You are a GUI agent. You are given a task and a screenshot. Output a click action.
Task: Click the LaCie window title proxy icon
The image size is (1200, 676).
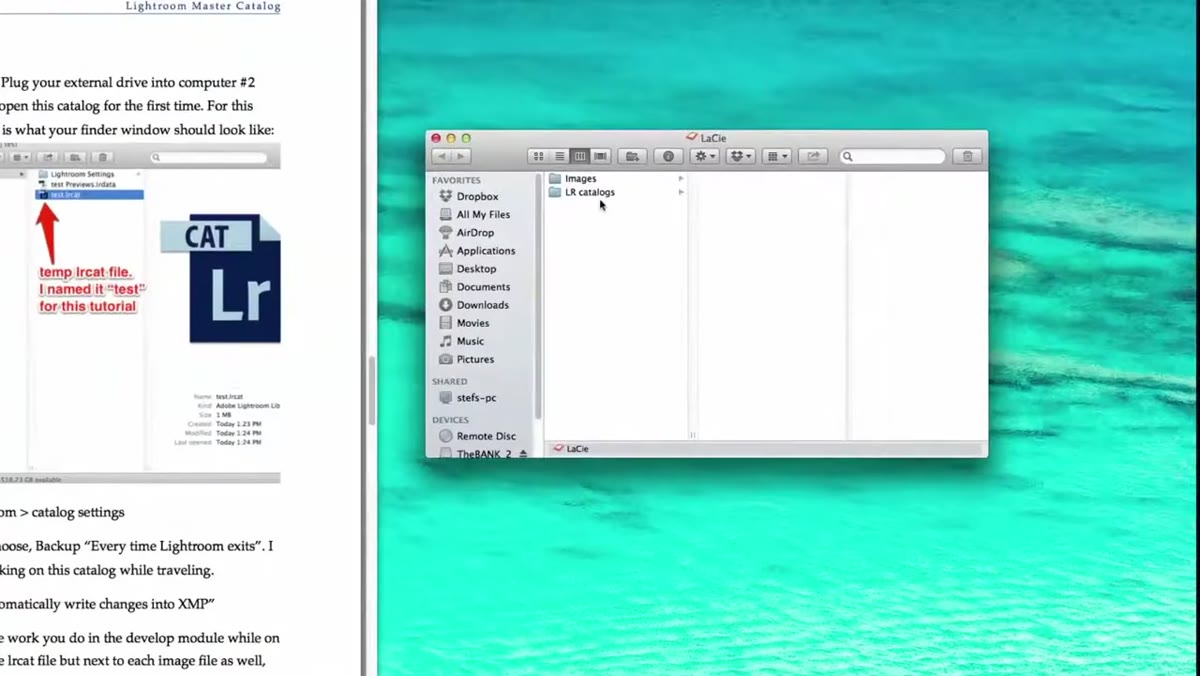coord(692,138)
